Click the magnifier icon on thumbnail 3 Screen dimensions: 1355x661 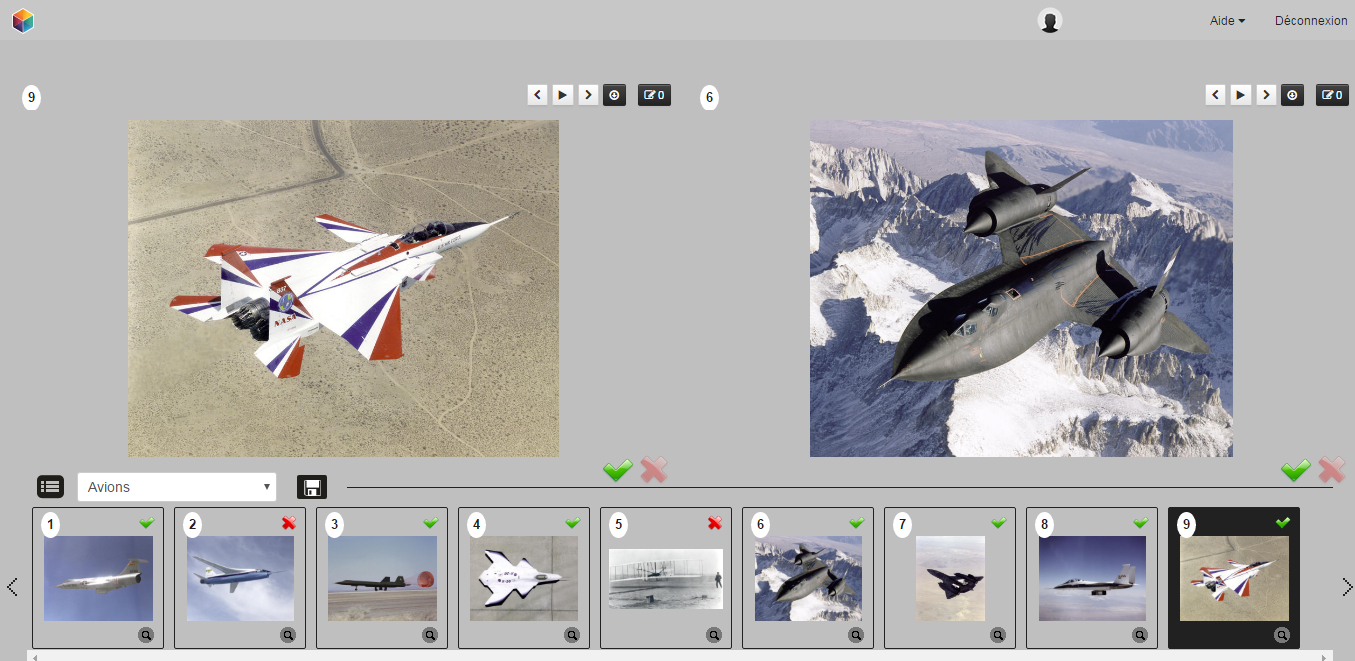point(430,635)
